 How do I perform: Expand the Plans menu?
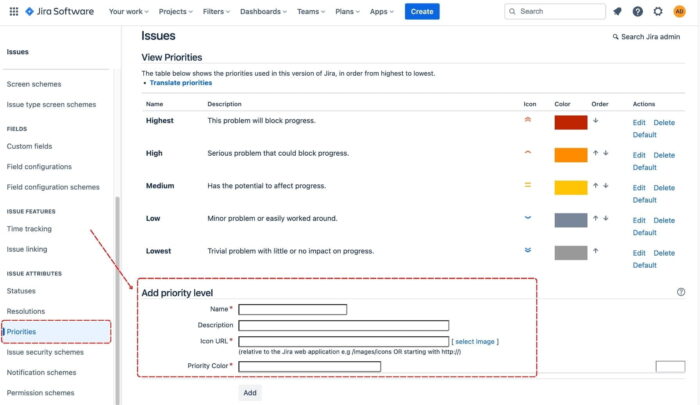(x=347, y=12)
